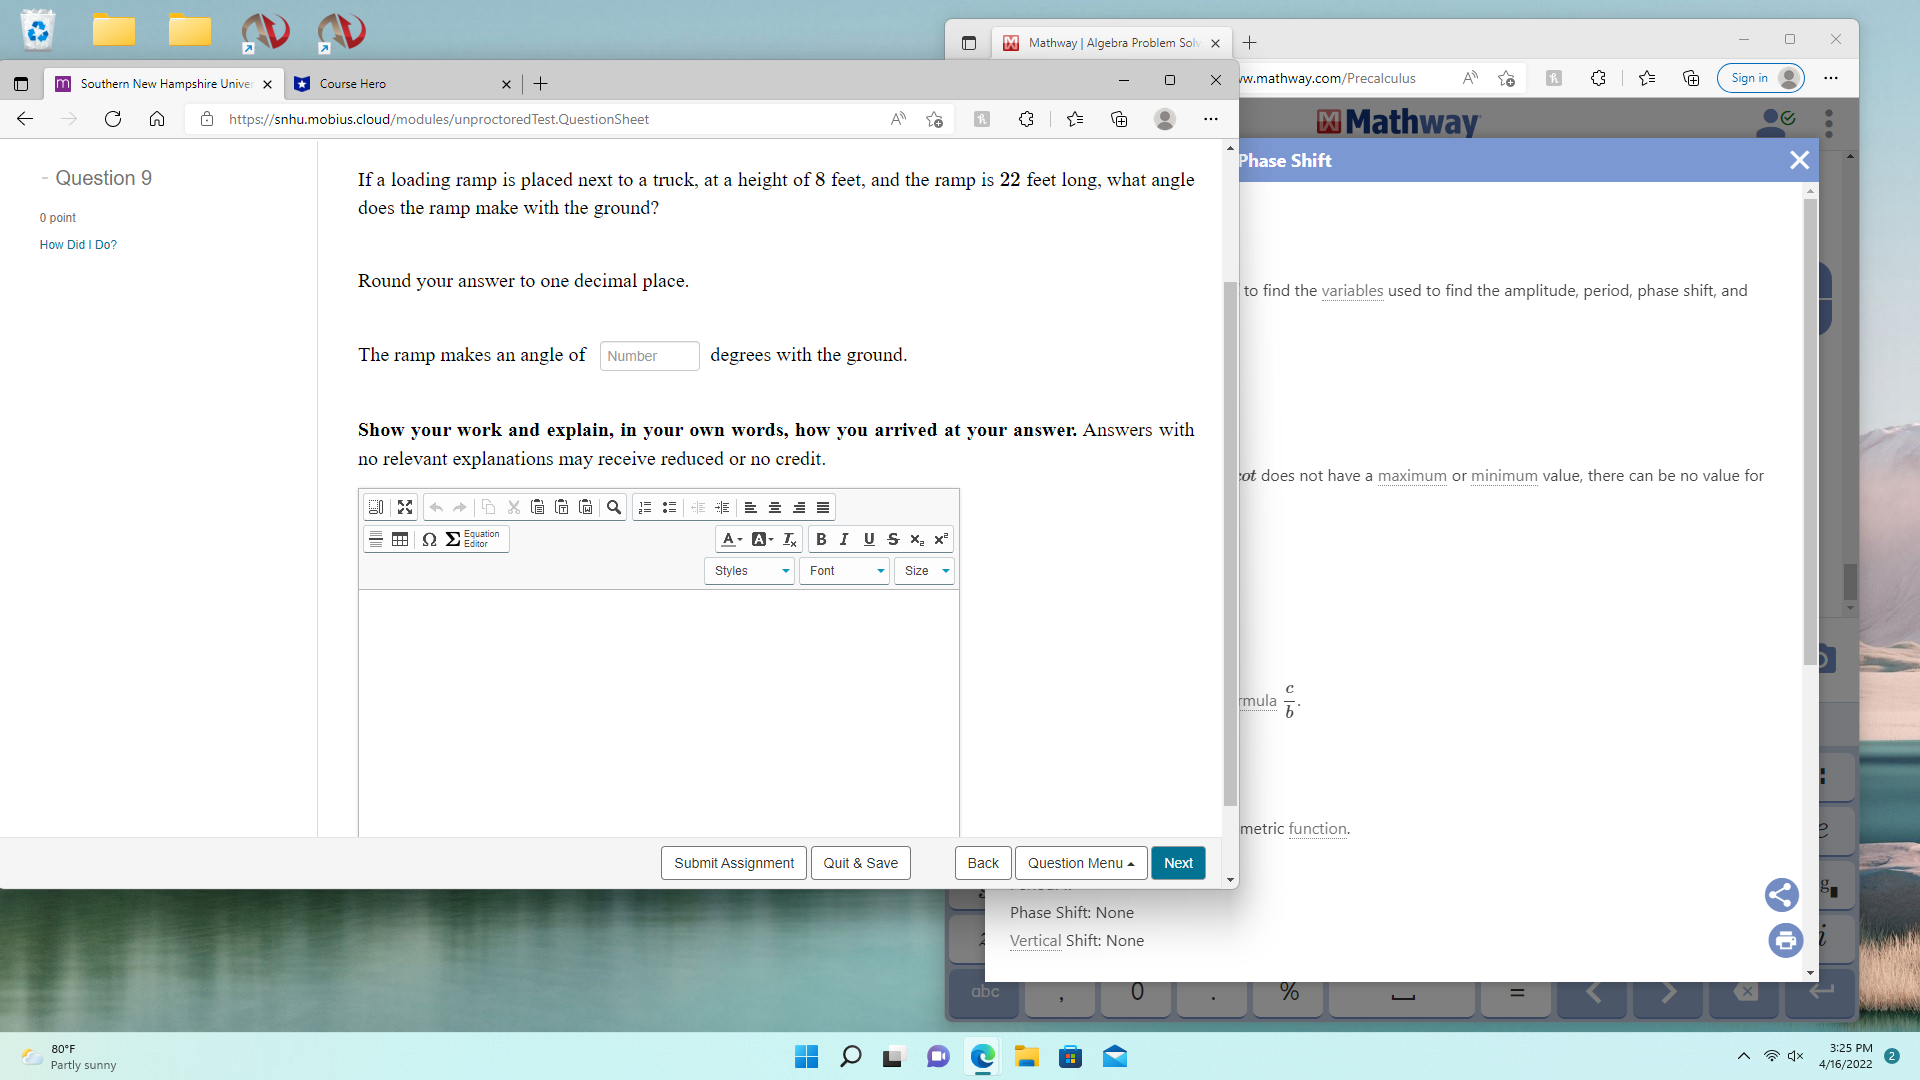Maximize the answer editor to fullscreen
Viewport: 1920px width, 1080px height.
405,507
